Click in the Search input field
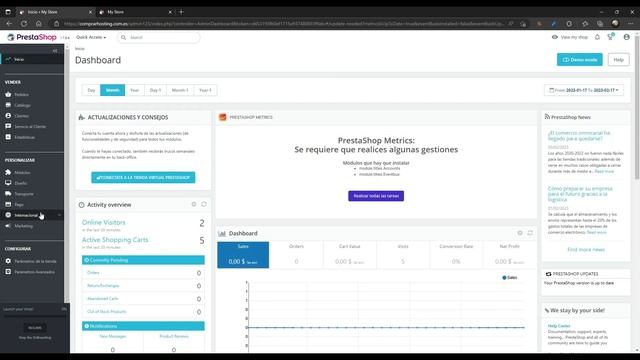The height and width of the screenshot is (360, 640). click(x=159, y=38)
